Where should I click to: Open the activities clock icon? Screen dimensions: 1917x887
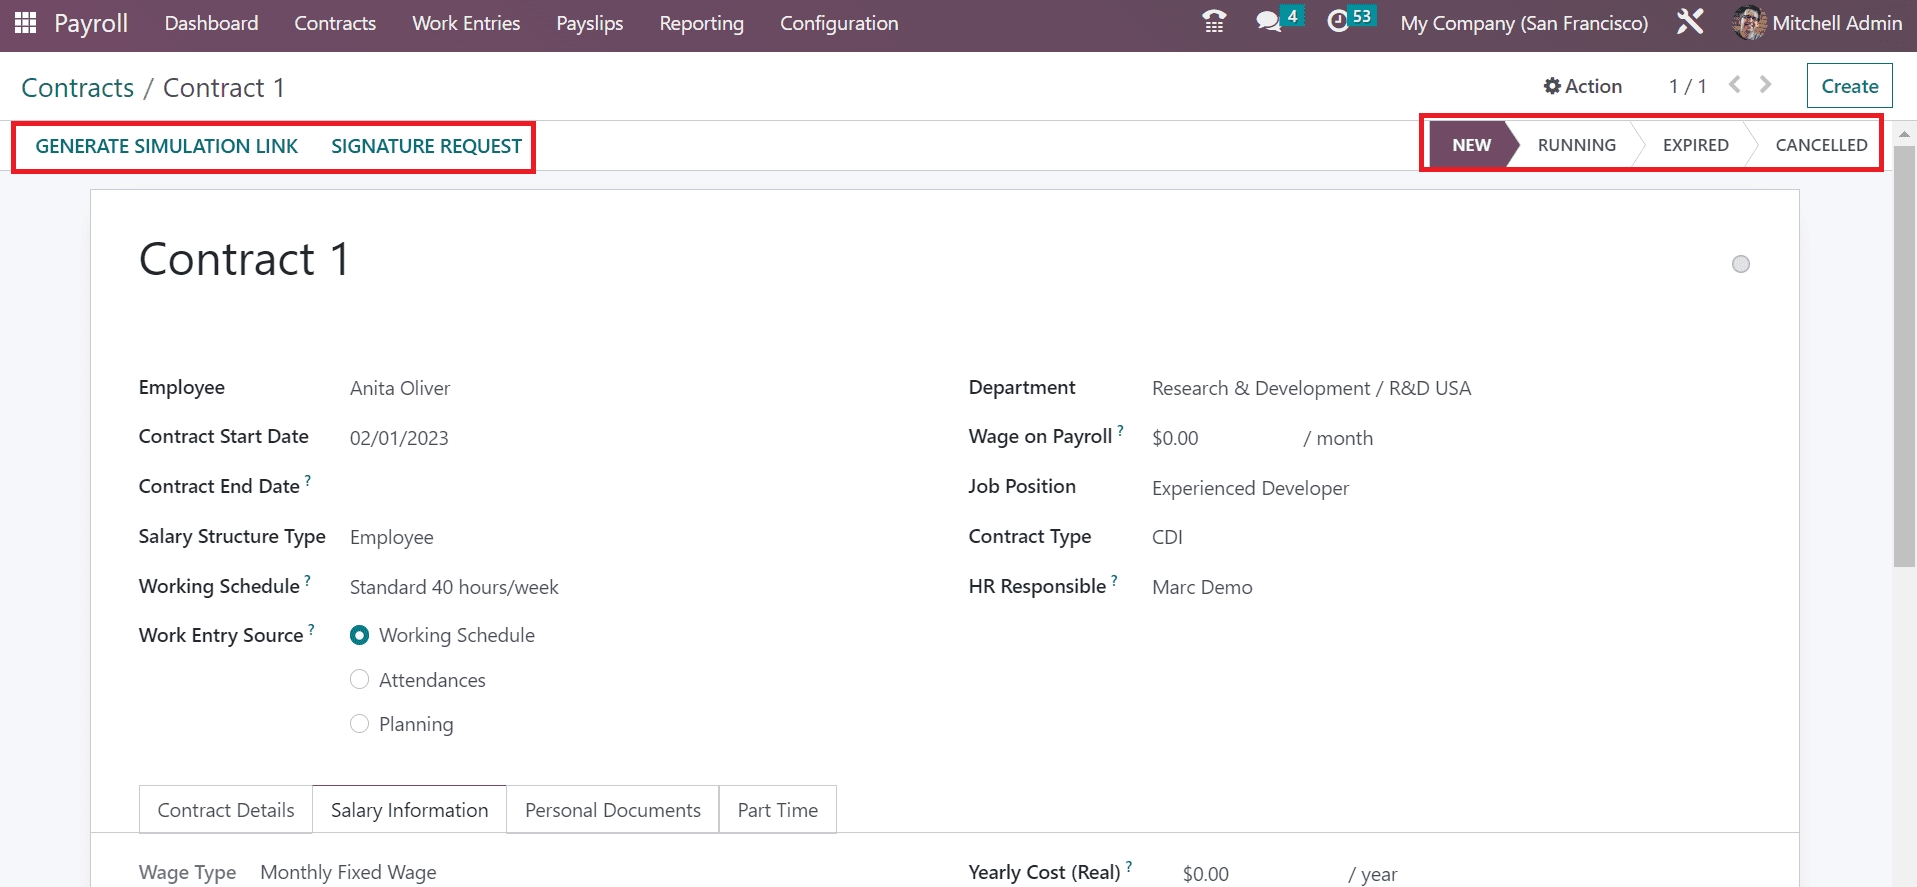point(1338,22)
